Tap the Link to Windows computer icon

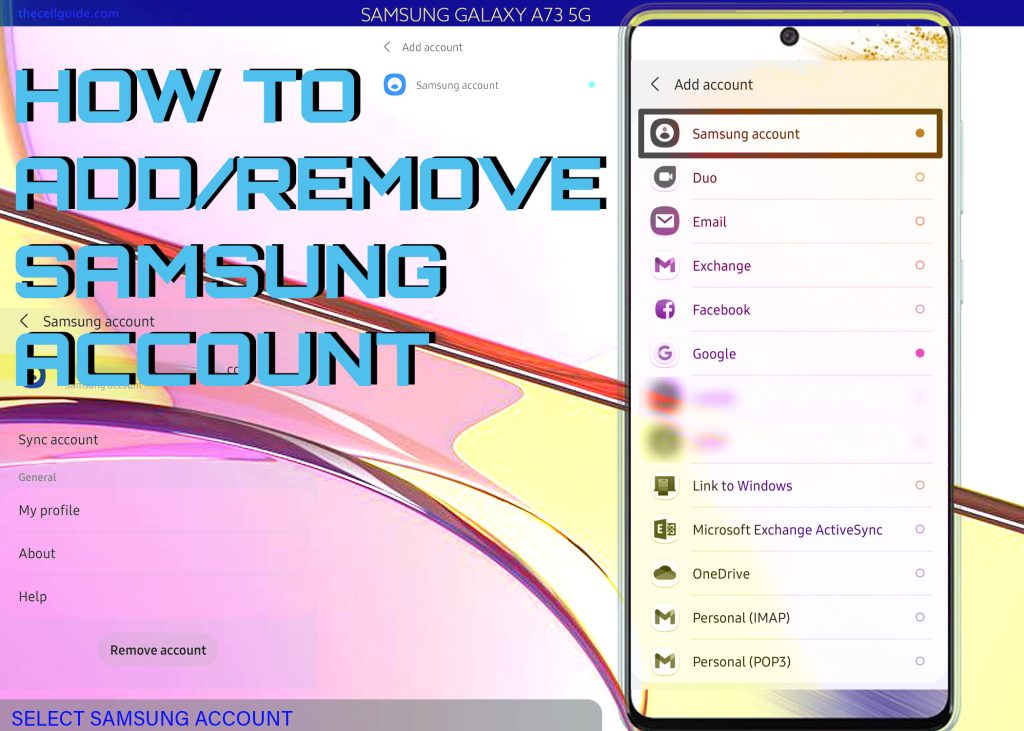click(665, 485)
